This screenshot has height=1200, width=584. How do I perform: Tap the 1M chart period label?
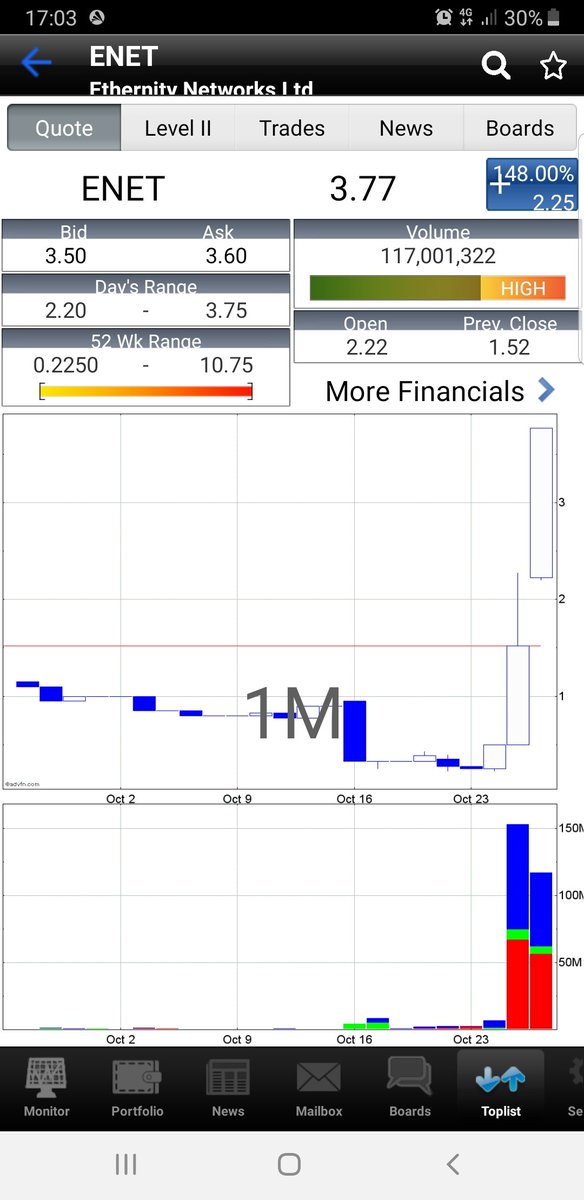point(293,714)
